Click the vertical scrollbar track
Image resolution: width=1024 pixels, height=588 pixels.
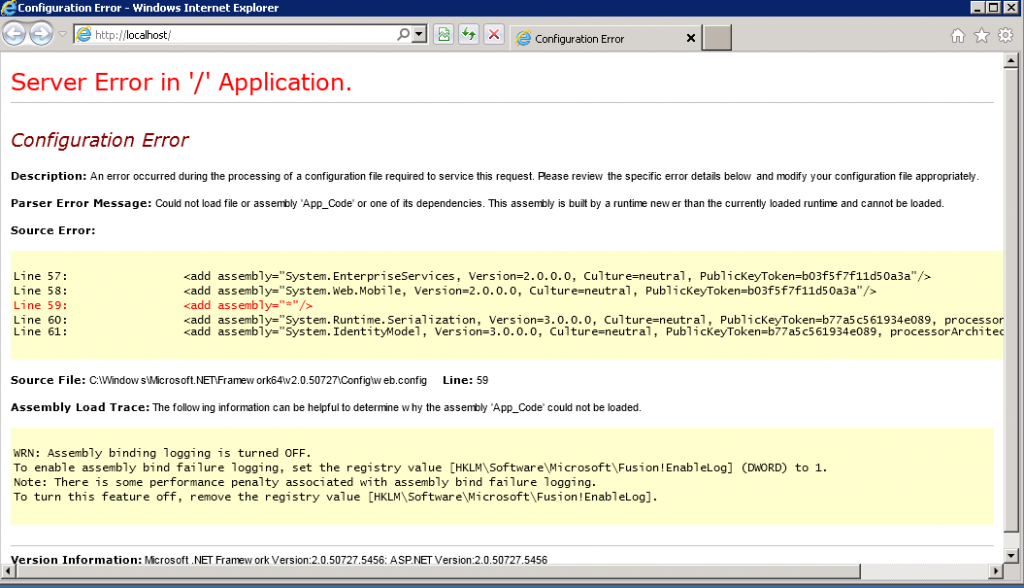coord(1014,300)
